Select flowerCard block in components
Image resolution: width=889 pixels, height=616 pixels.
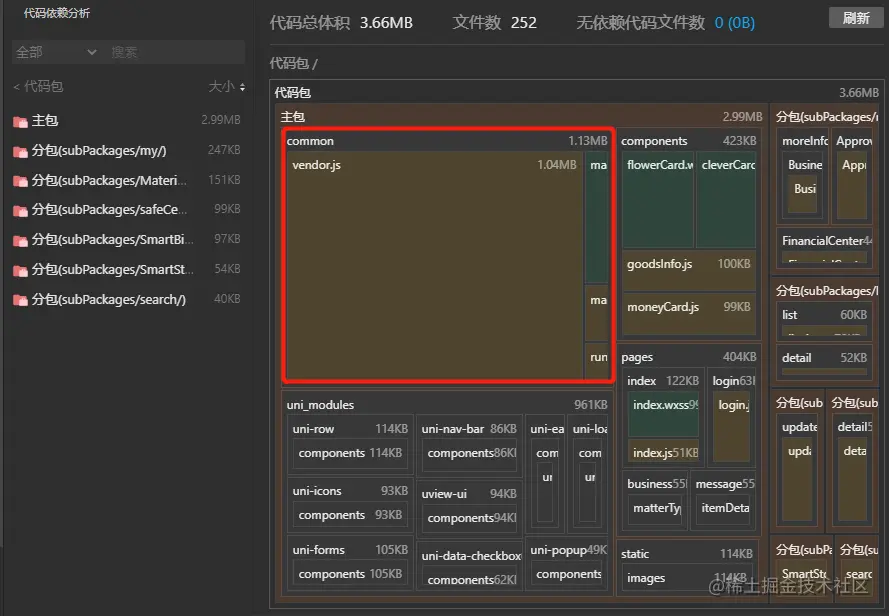pyautogui.click(x=658, y=199)
